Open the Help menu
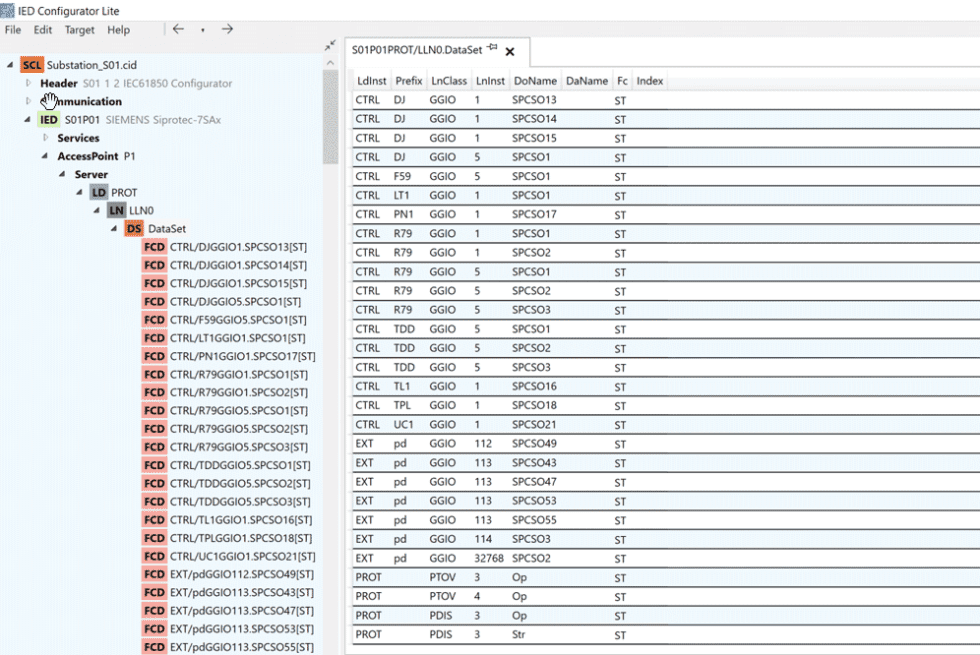This screenshot has height=655, width=980. pos(119,30)
